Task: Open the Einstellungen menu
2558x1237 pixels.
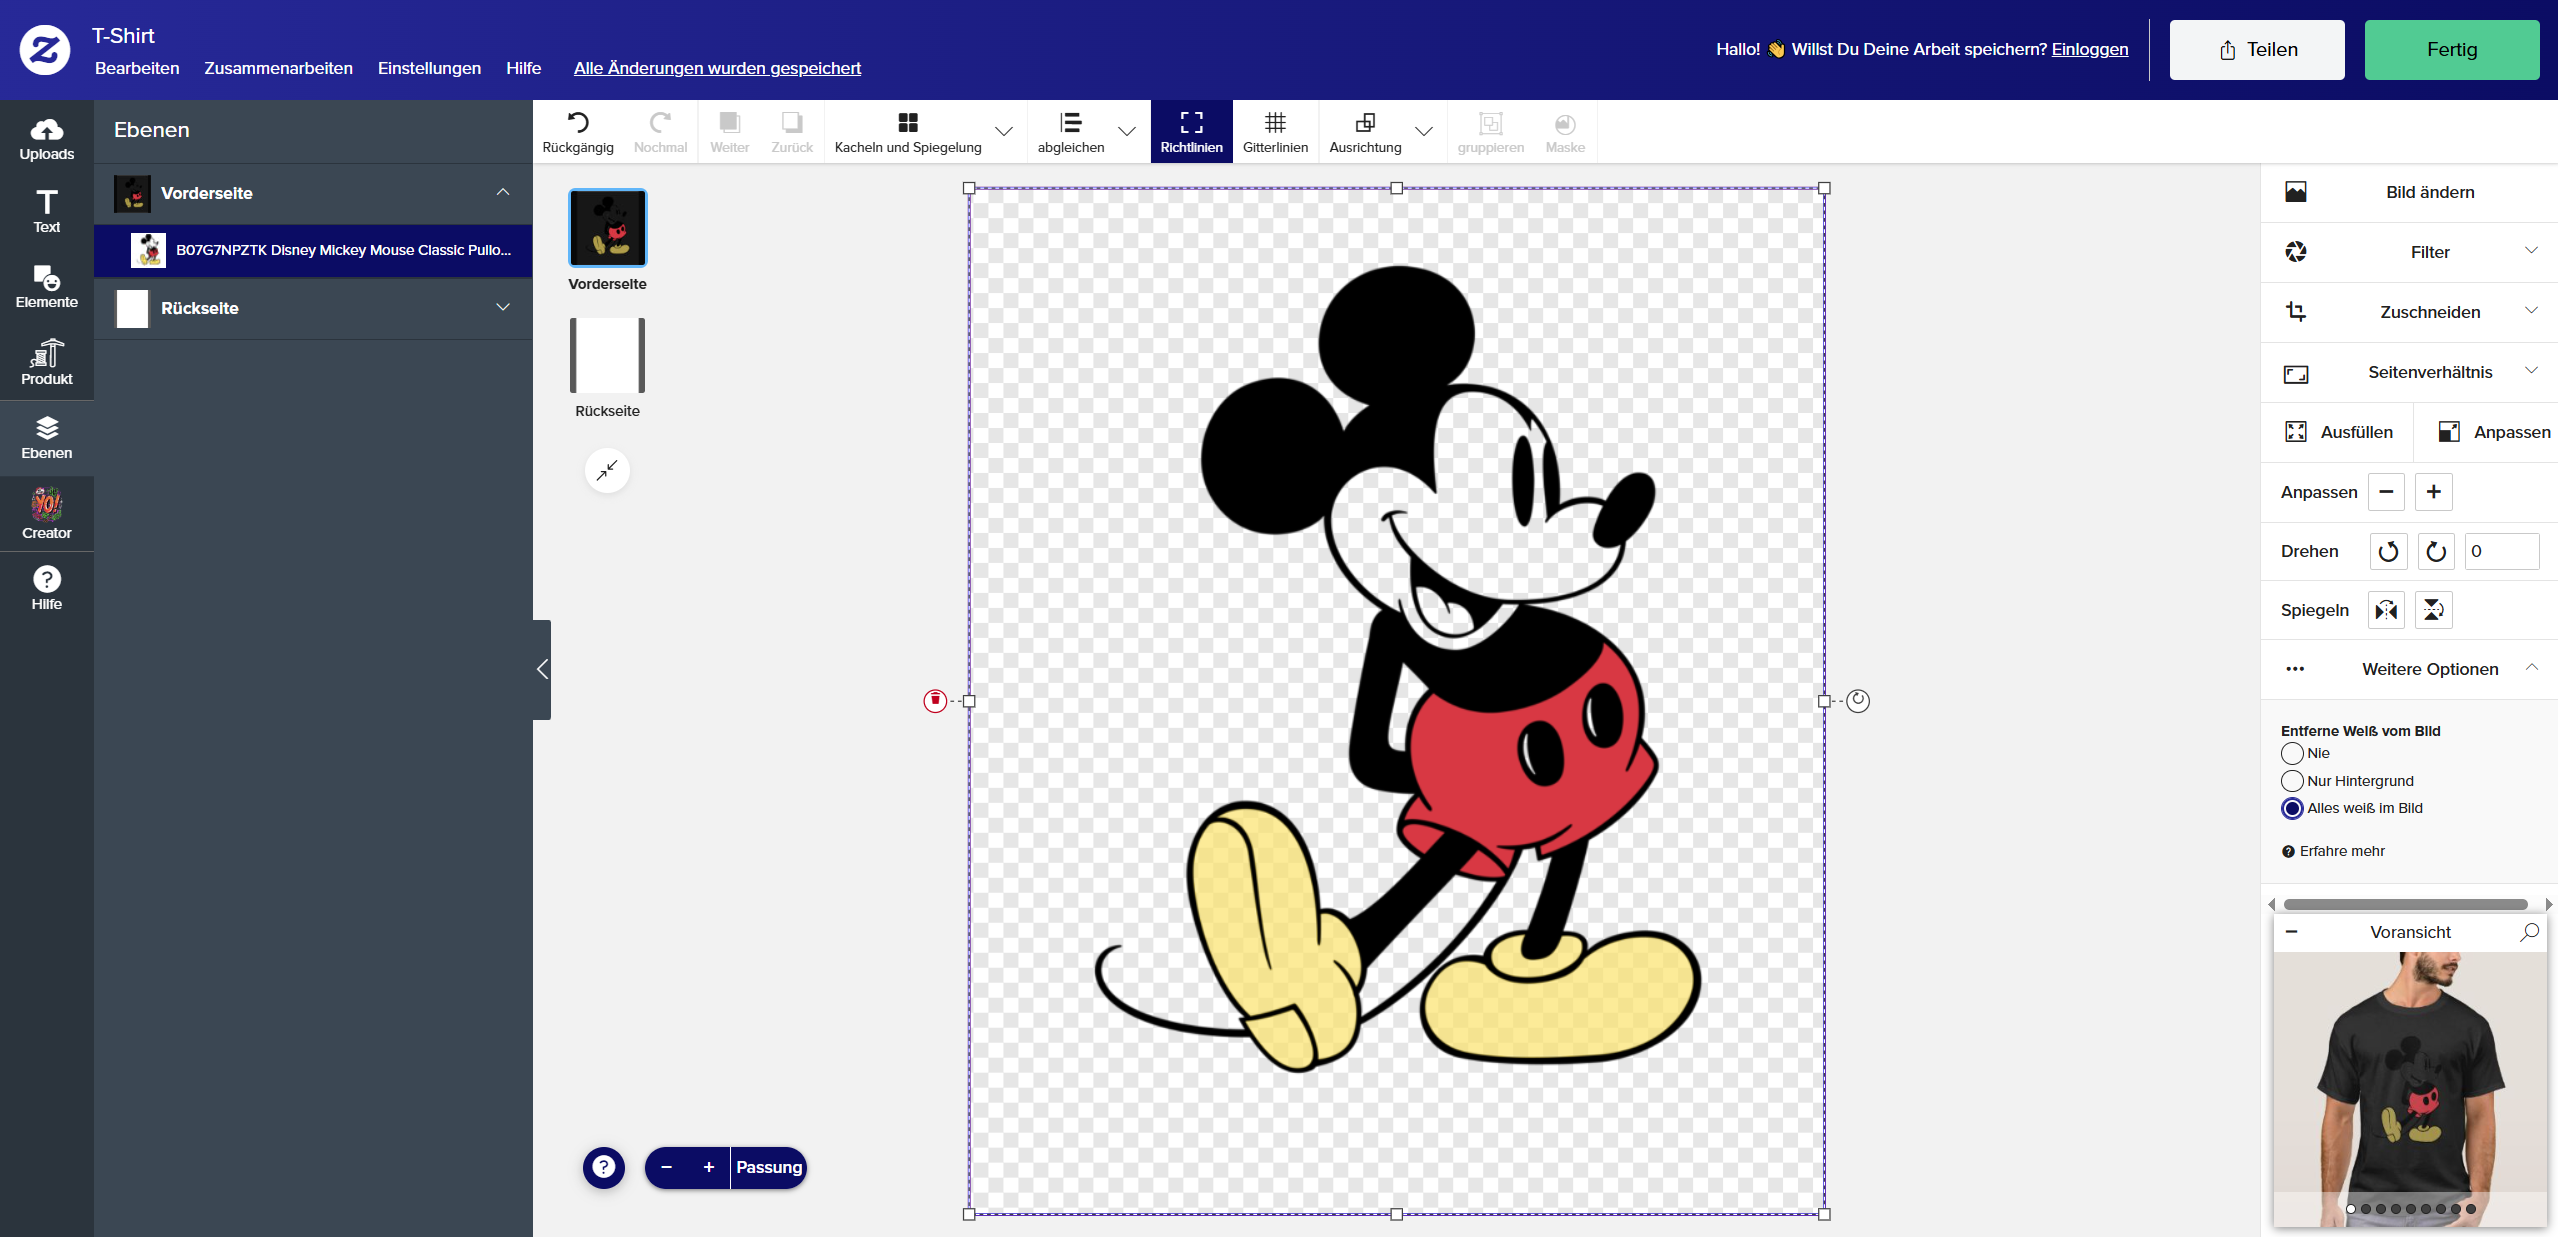Action: [x=429, y=68]
